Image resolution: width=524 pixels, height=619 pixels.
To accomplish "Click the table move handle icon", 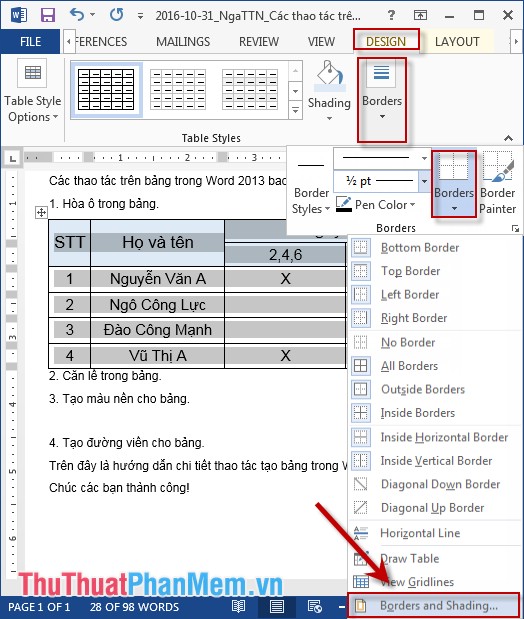I will click(41, 213).
